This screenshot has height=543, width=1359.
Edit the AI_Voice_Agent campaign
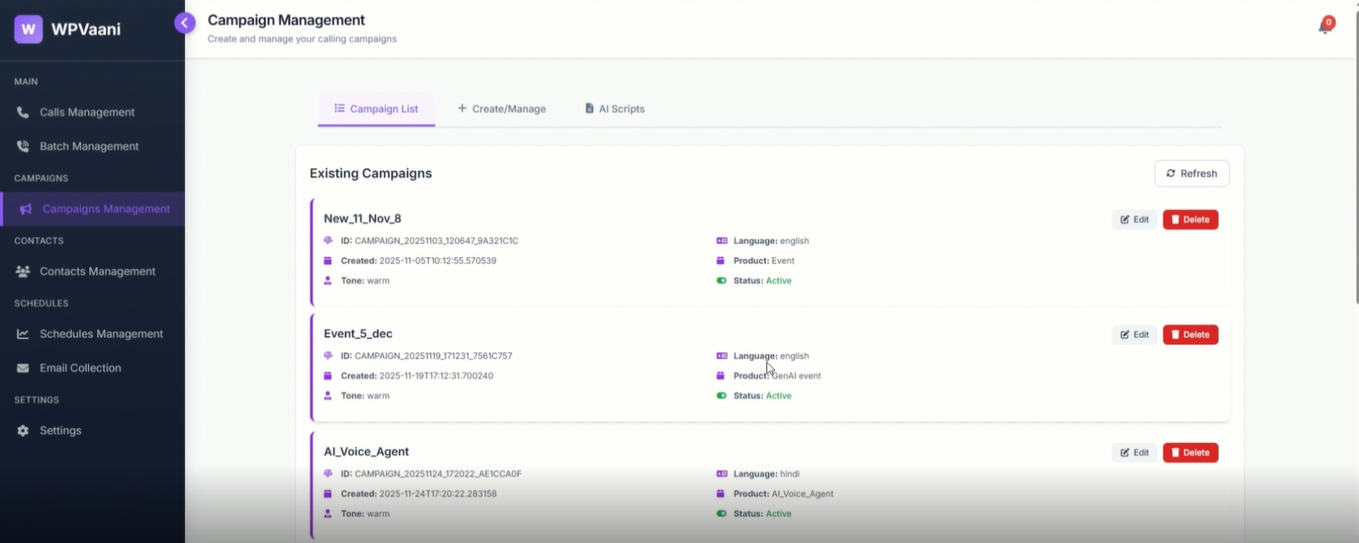pyautogui.click(x=1134, y=452)
